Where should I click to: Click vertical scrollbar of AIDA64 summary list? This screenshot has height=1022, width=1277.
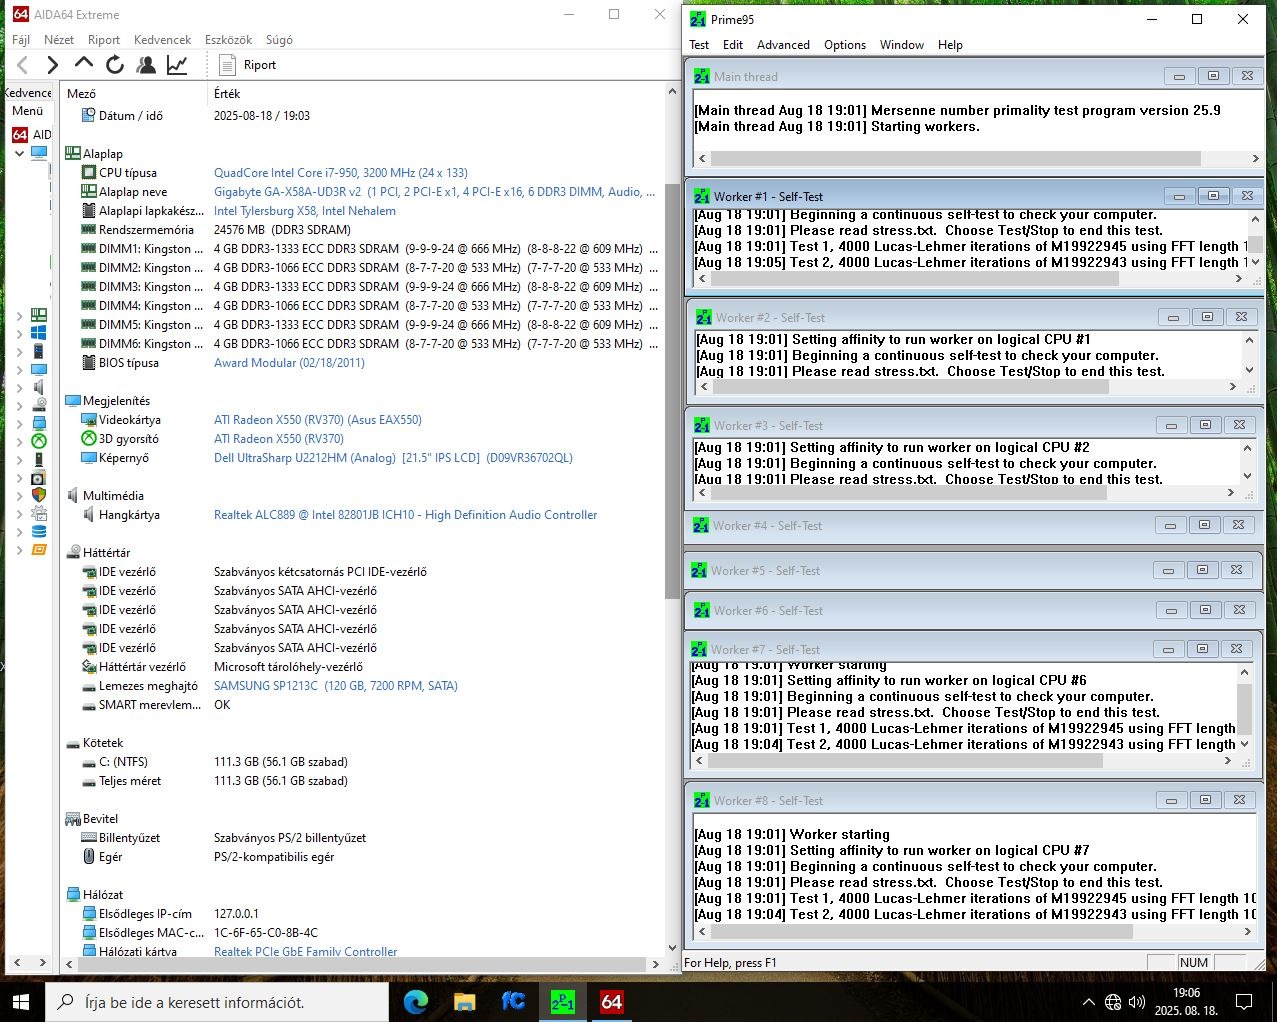pyautogui.click(x=672, y=392)
